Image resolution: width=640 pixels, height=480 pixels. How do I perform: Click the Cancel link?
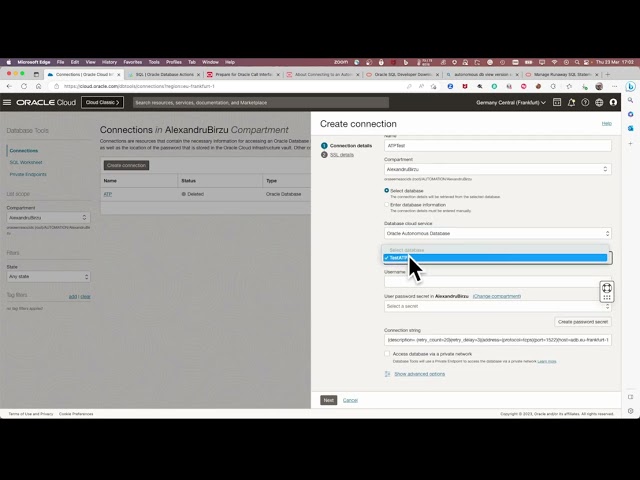(x=350, y=400)
